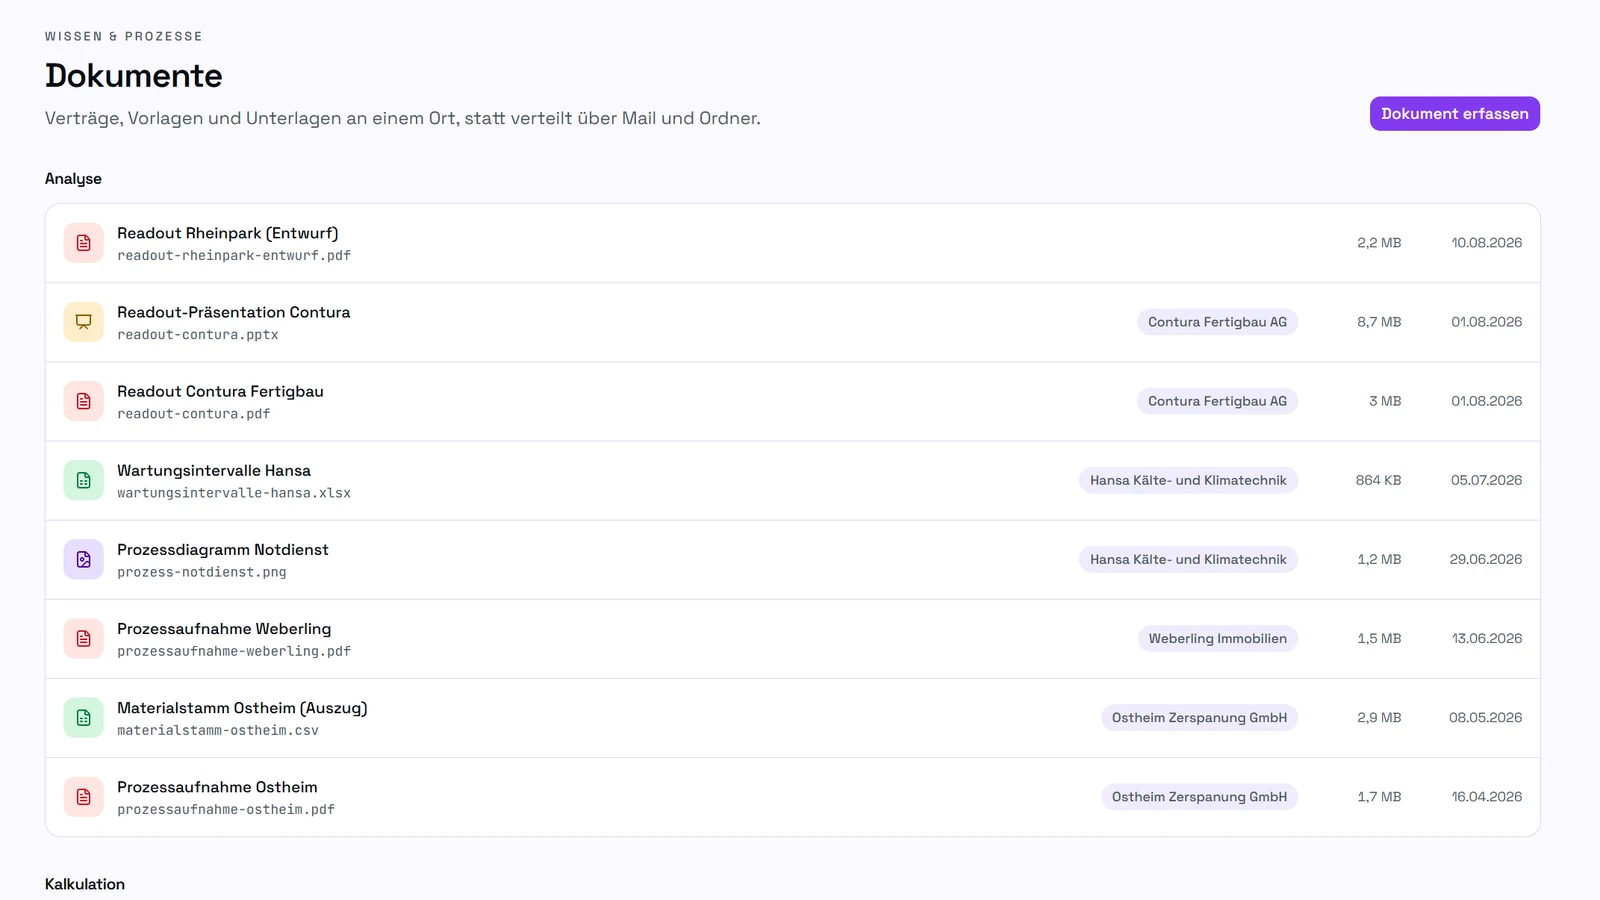
Task: Click the presentation icon for Readout-Präsentation Contura
Action: point(84,322)
